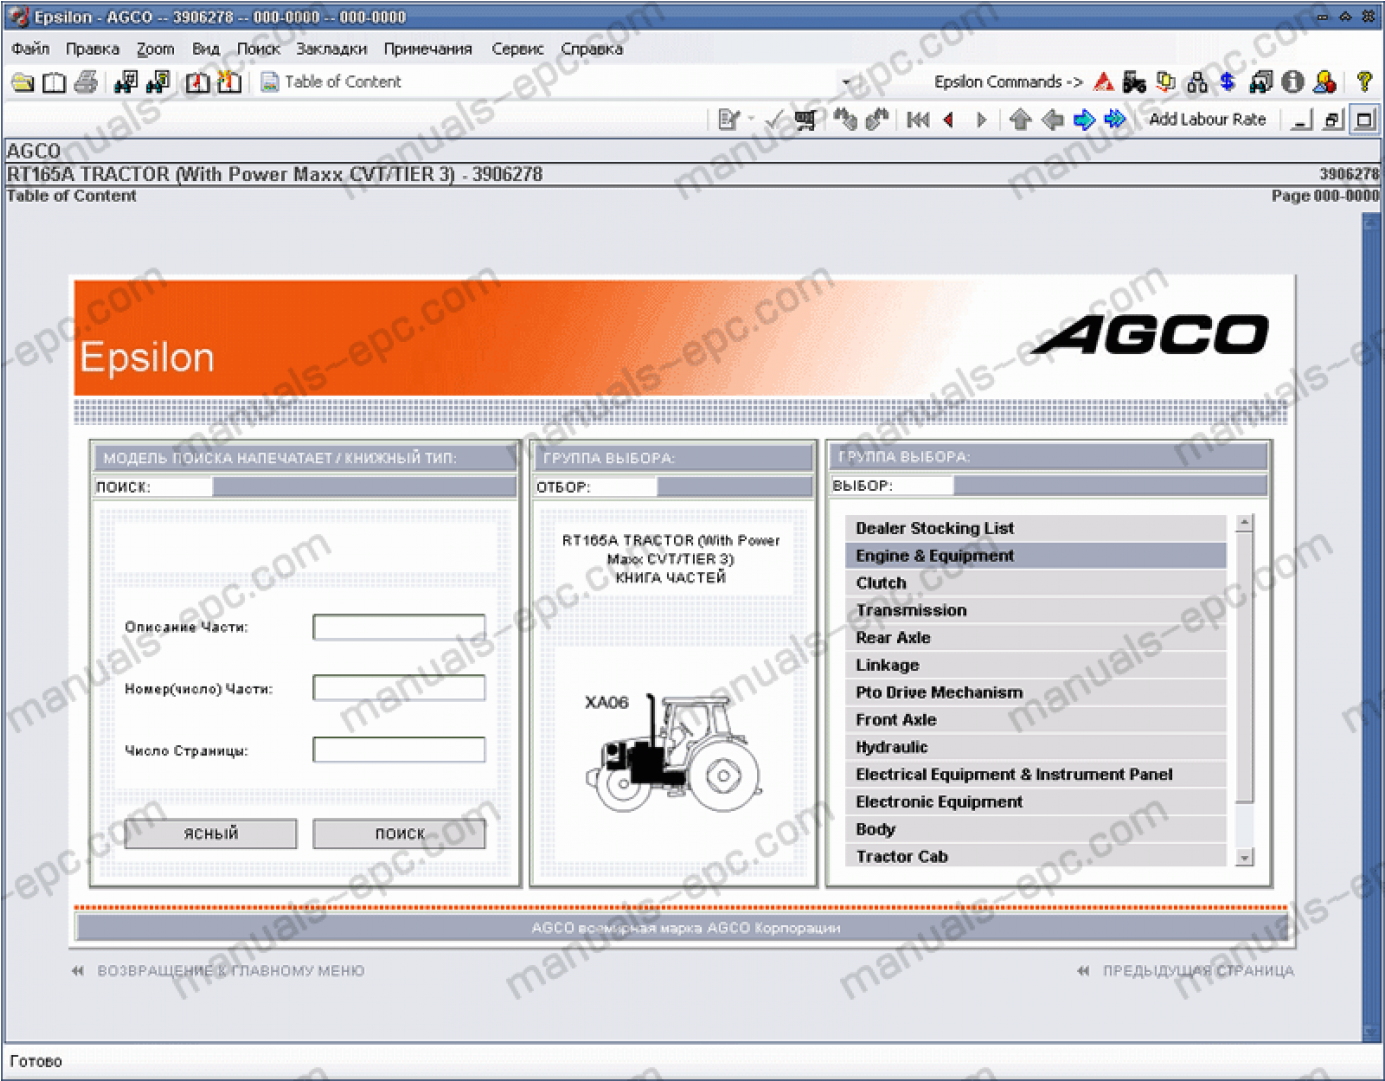Click the Print icon on the toolbar

coord(85,82)
